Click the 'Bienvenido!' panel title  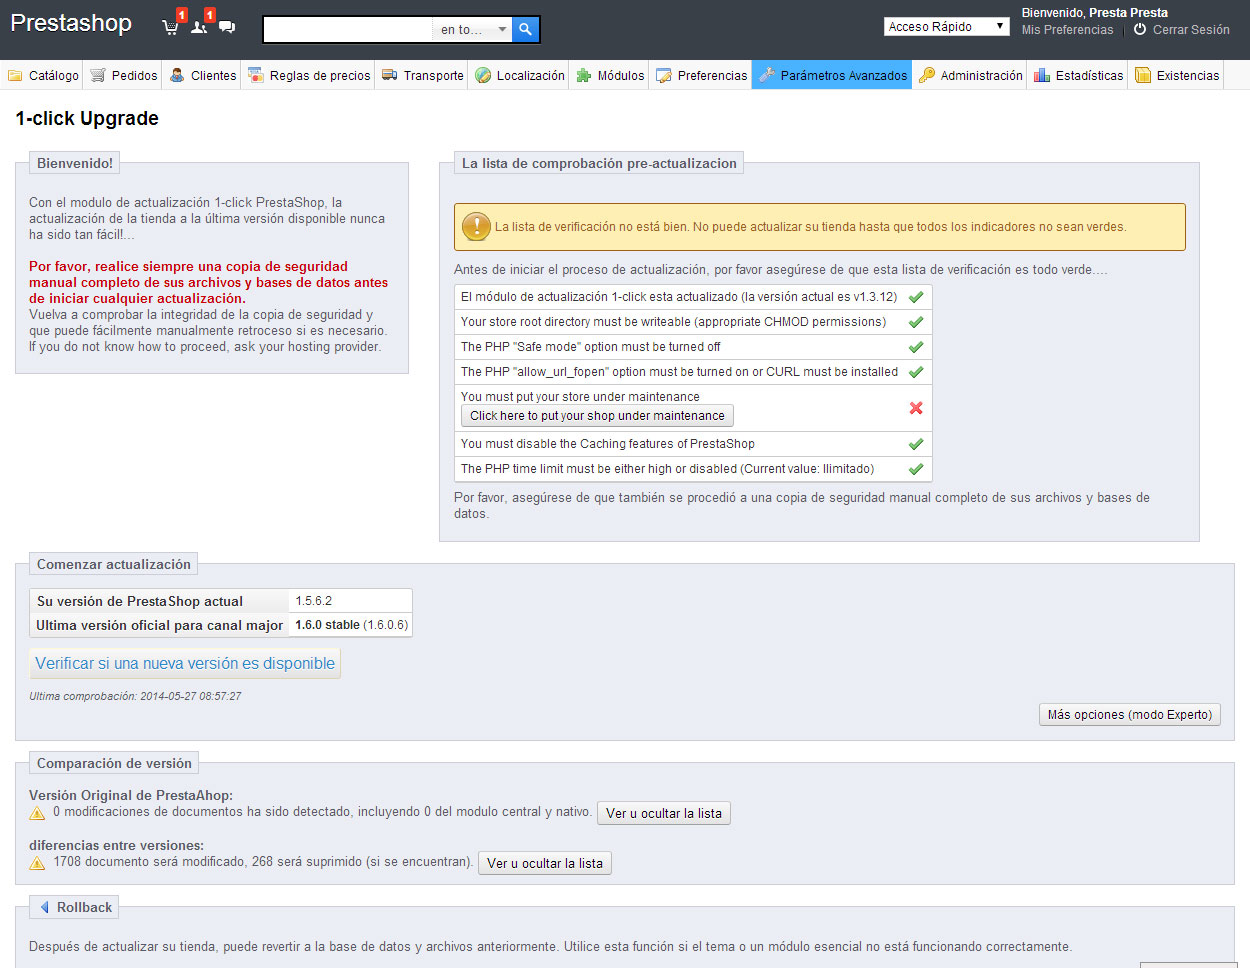tap(75, 163)
